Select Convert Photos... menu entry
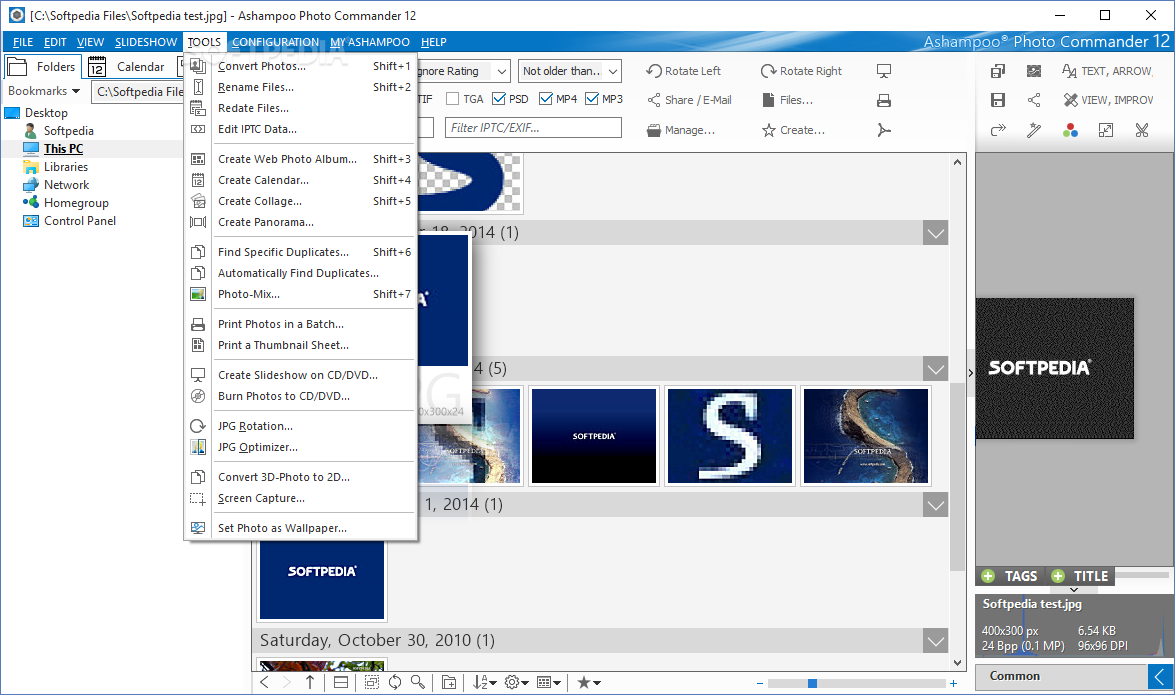The image size is (1175, 695). coord(300,66)
